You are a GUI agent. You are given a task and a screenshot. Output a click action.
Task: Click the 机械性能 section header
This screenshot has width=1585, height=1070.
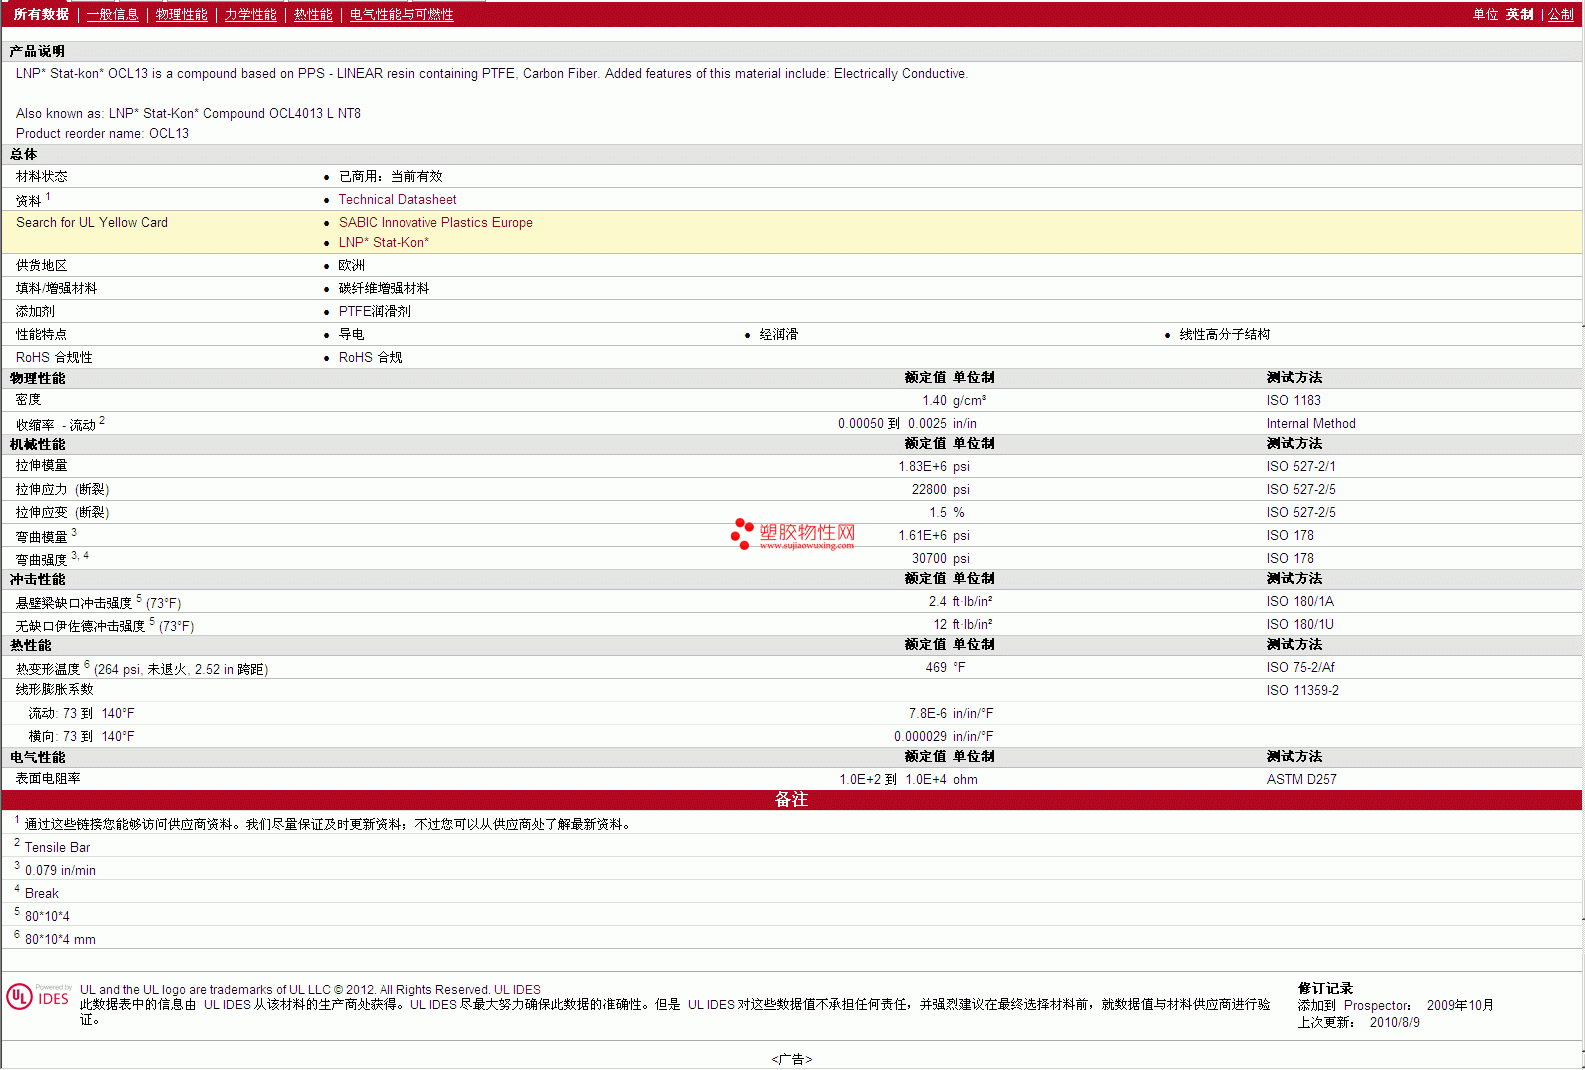(37, 444)
